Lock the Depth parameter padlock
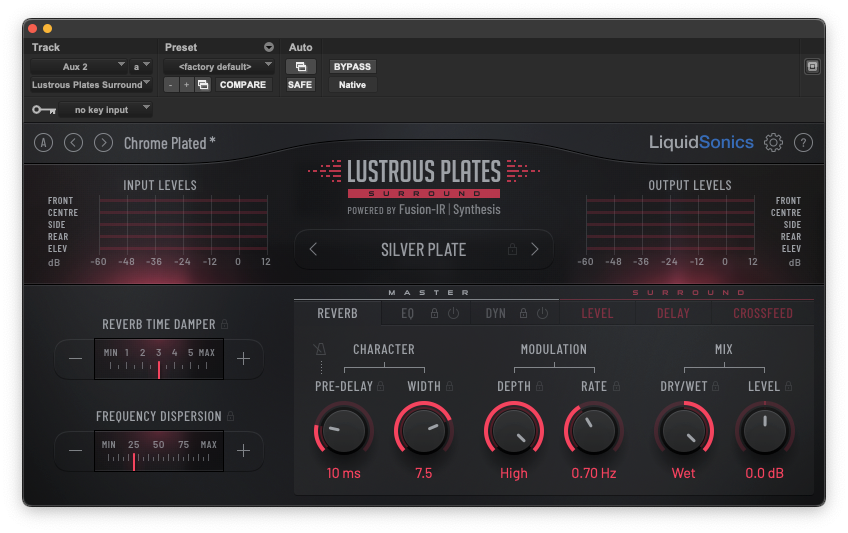Screen dimensions: 848x533 [x=540, y=386]
